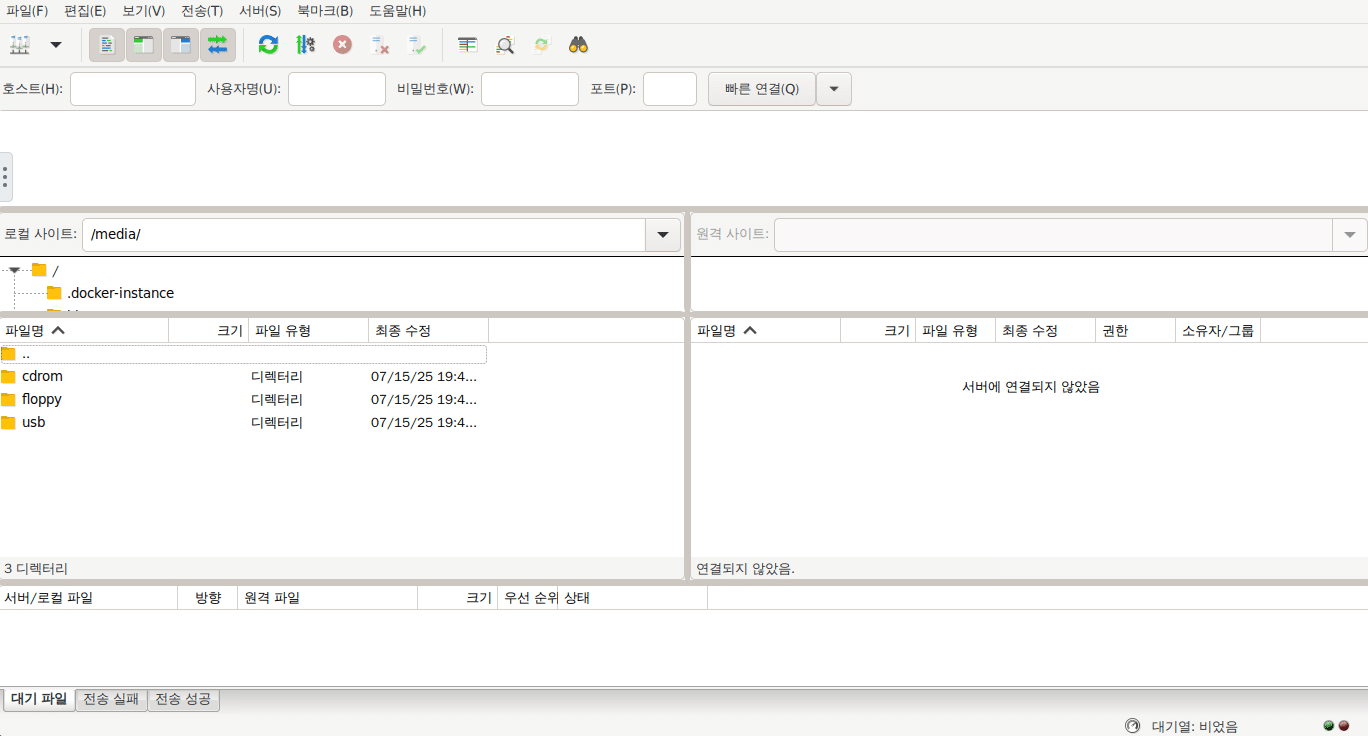1368x736 pixels.
Task: Open the Site Manager icon
Action: point(20,45)
